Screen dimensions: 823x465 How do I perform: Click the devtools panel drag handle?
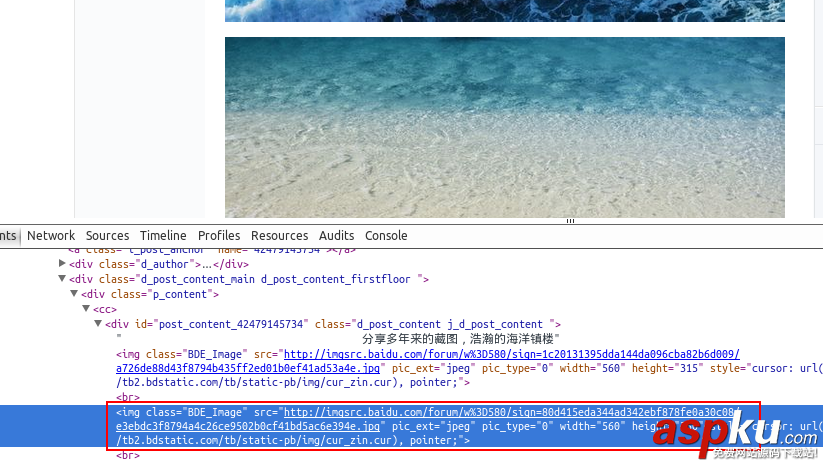tap(571, 221)
